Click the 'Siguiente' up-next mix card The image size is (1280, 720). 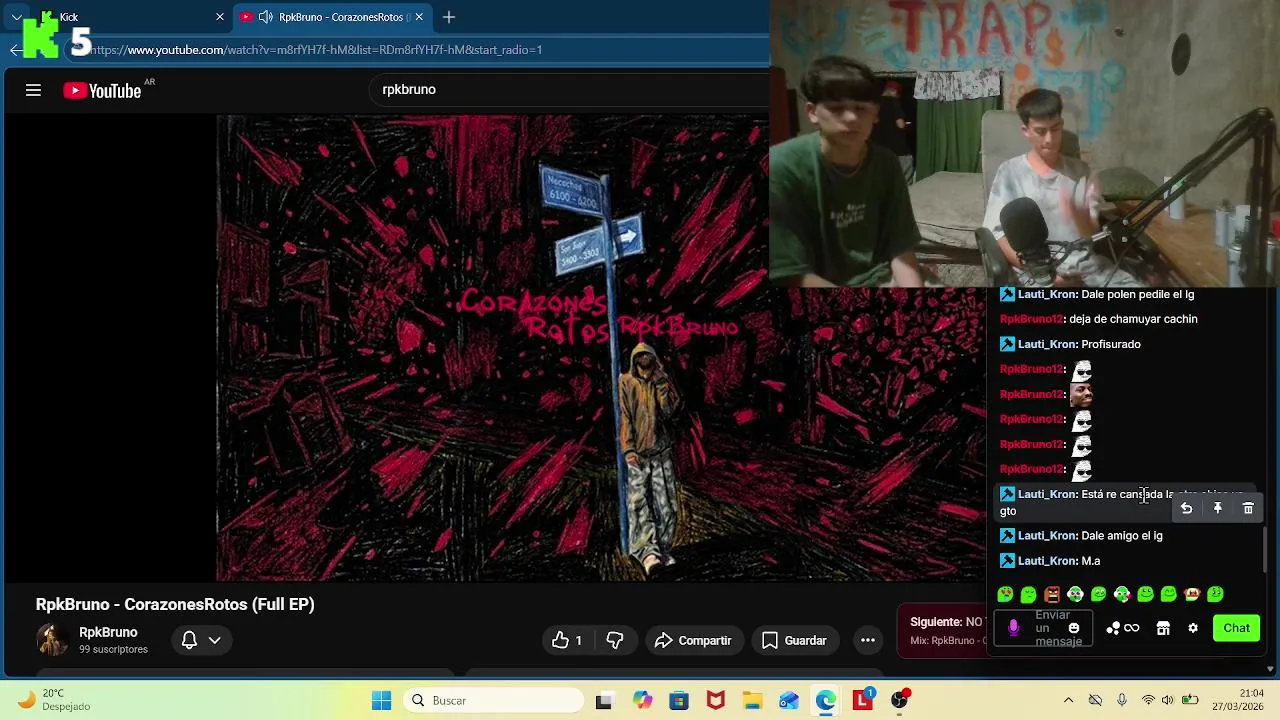pos(943,631)
